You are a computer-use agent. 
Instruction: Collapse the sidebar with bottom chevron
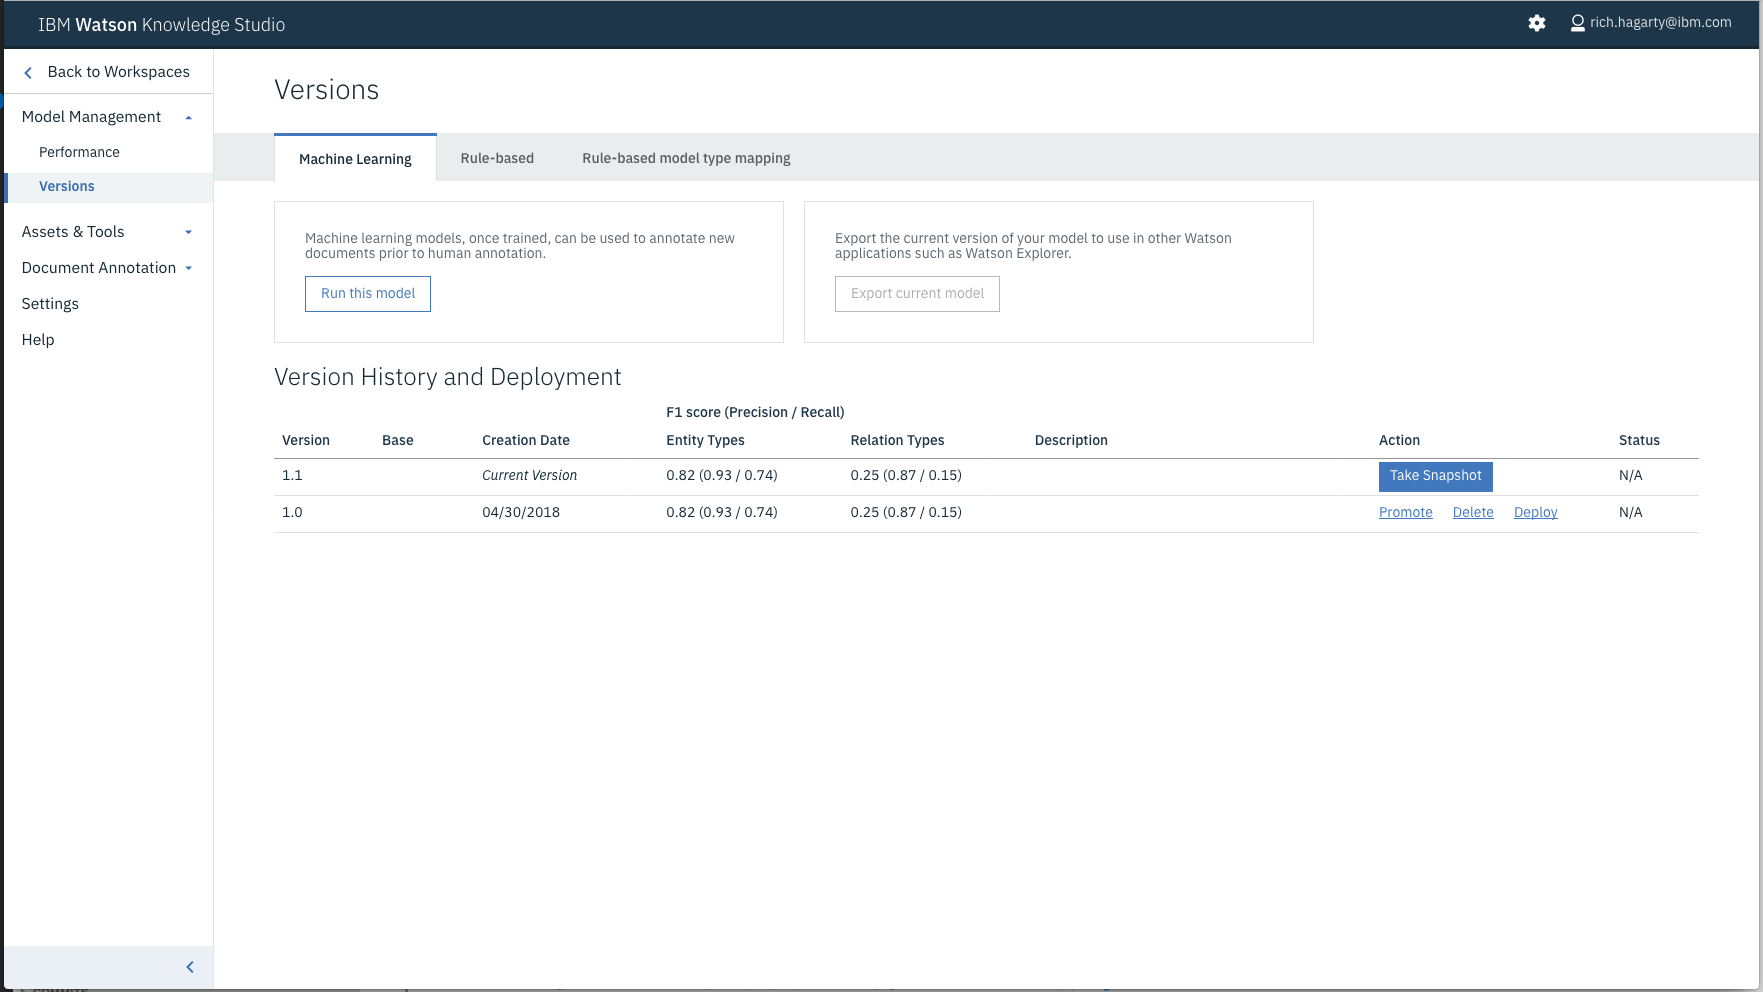pos(190,967)
